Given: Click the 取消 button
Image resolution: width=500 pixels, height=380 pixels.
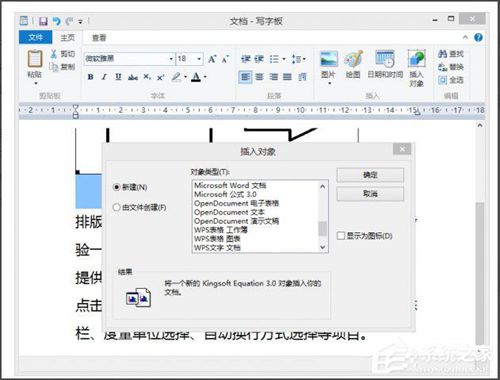Looking at the screenshot, I should (370, 194).
